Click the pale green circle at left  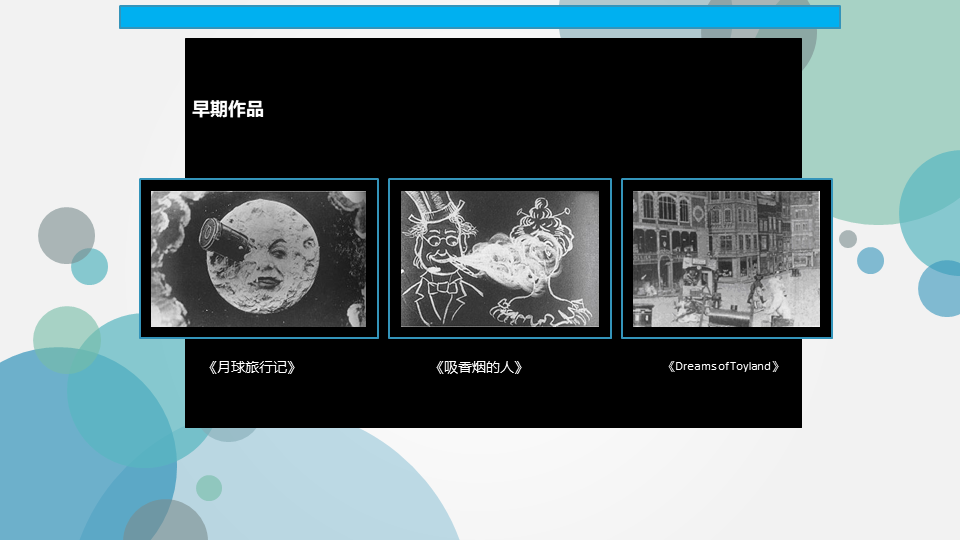tap(67, 340)
